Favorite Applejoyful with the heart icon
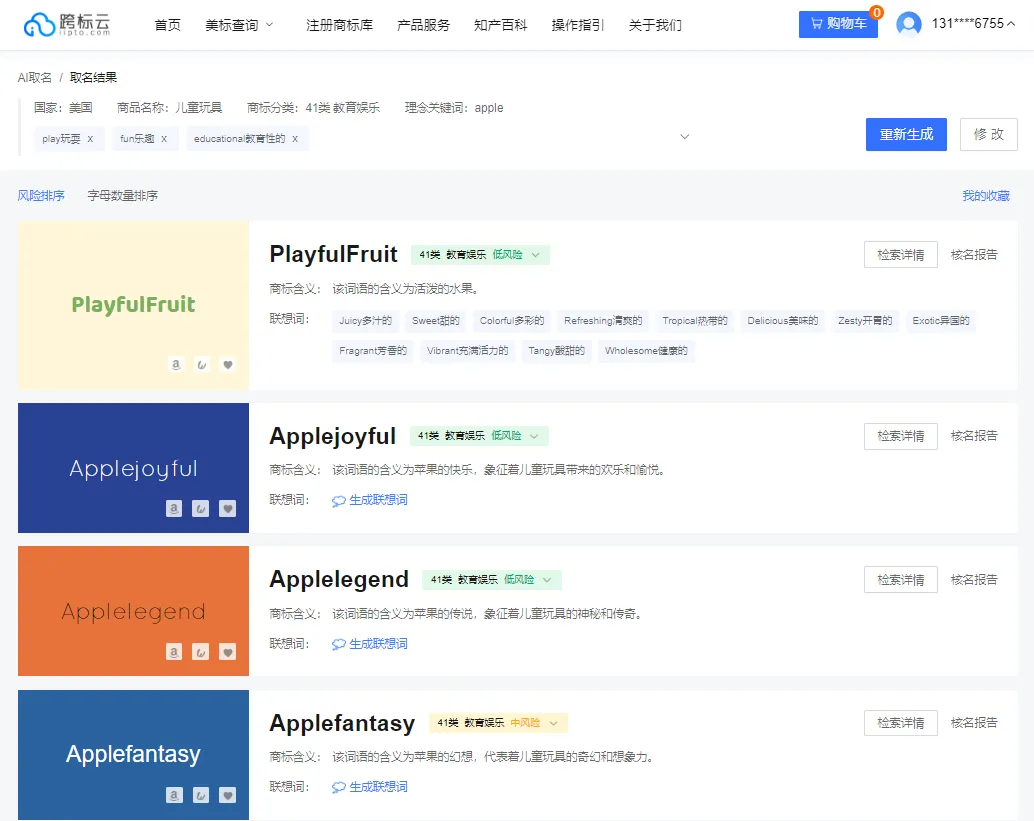 [228, 508]
